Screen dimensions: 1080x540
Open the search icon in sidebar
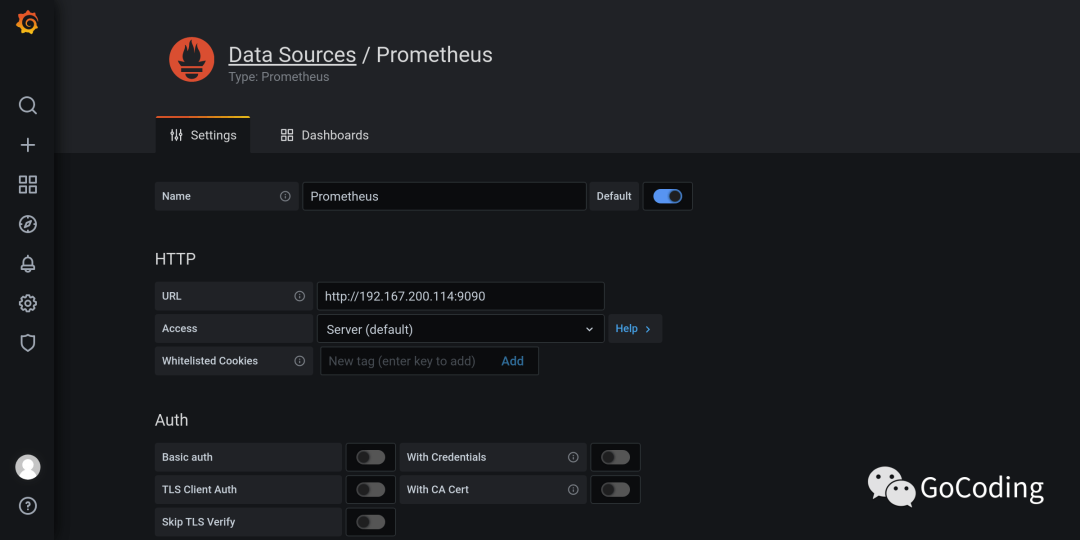28,105
